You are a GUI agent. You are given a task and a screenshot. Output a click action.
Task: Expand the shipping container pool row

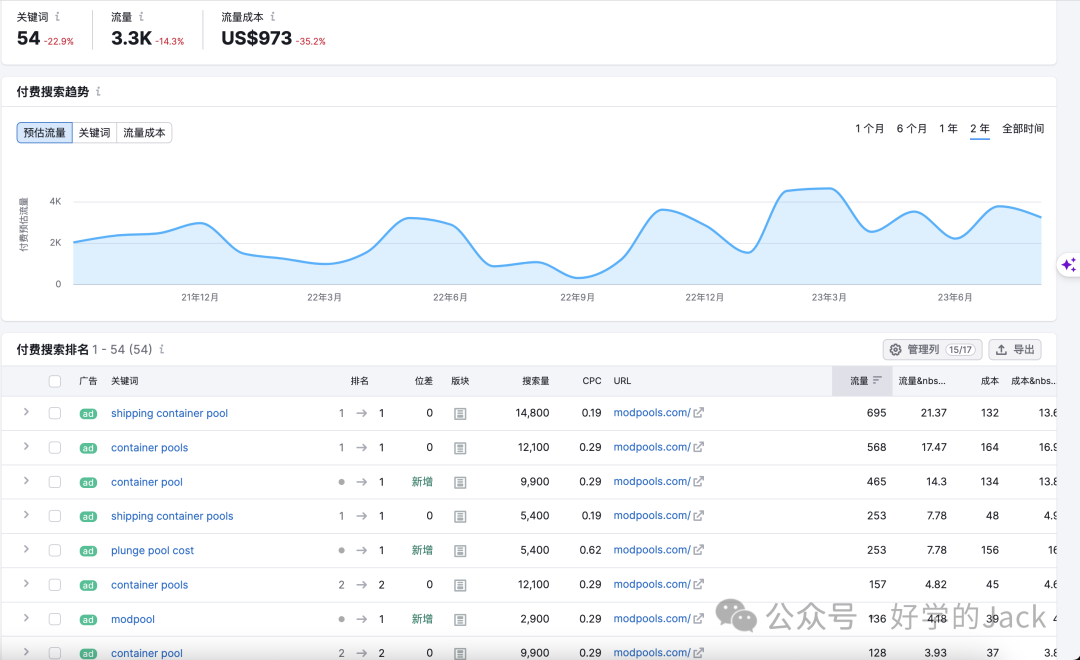pos(26,412)
